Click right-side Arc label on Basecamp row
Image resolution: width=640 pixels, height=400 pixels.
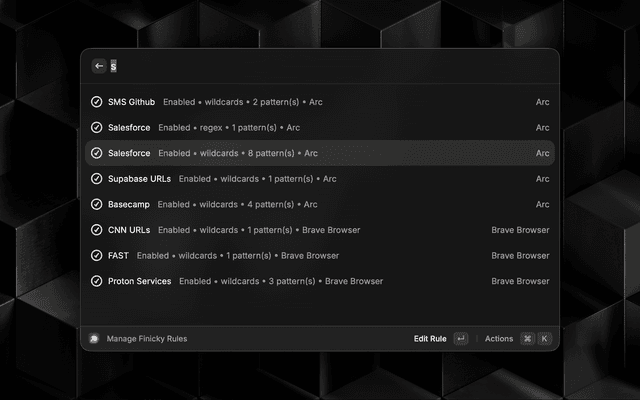[542, 204]
